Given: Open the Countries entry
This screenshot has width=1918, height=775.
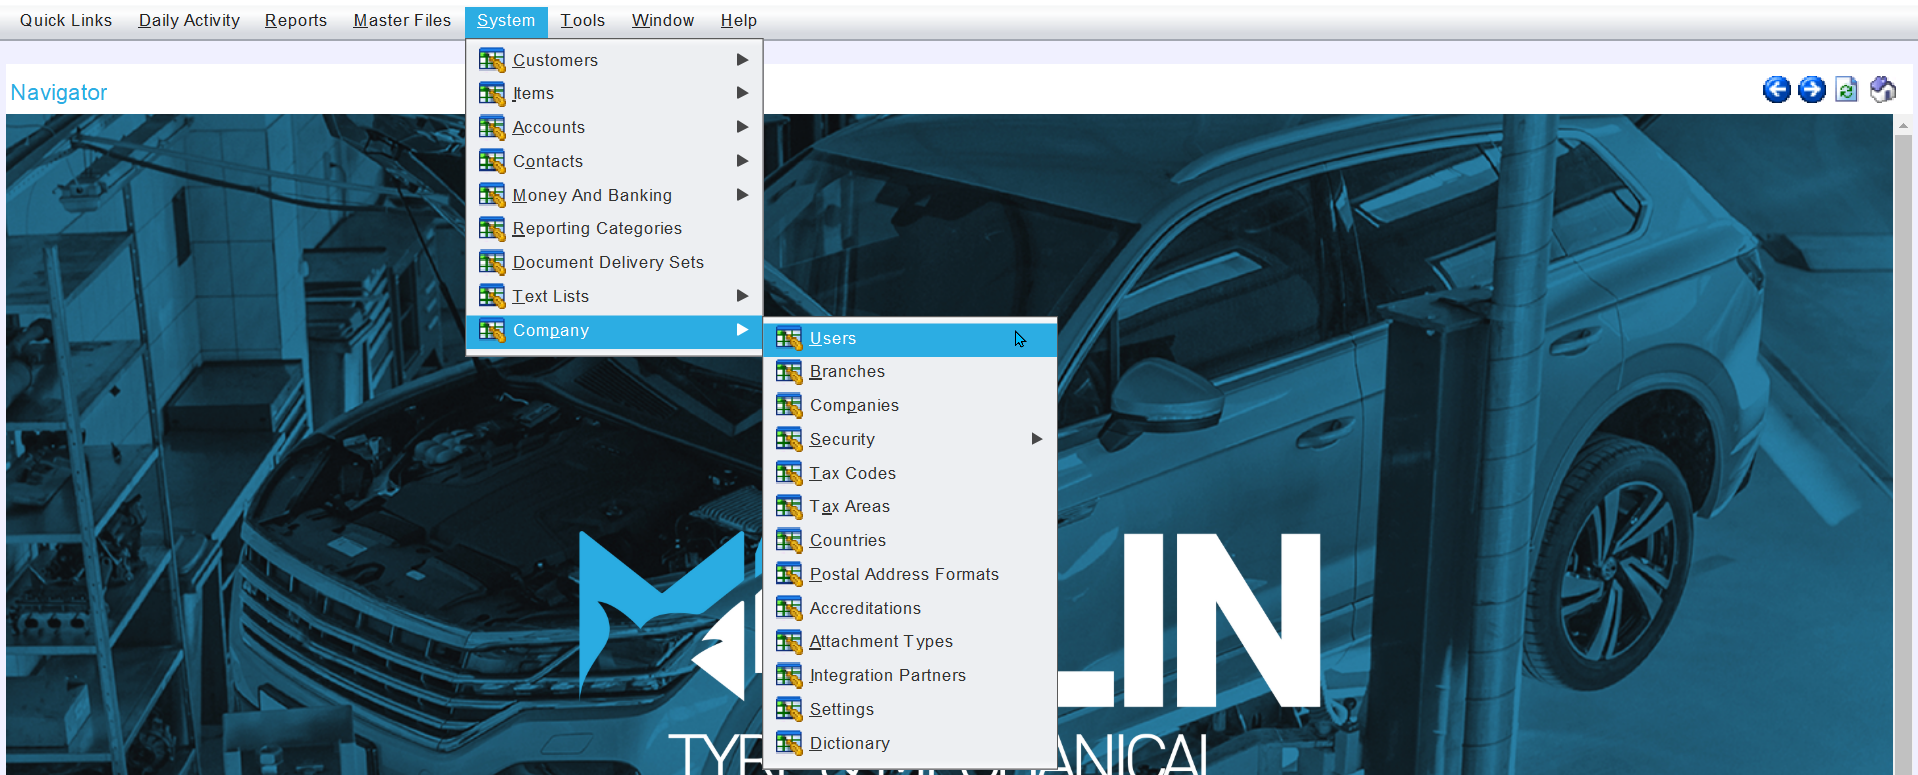Looking at the screenshot, I should (x=910, y=540).
